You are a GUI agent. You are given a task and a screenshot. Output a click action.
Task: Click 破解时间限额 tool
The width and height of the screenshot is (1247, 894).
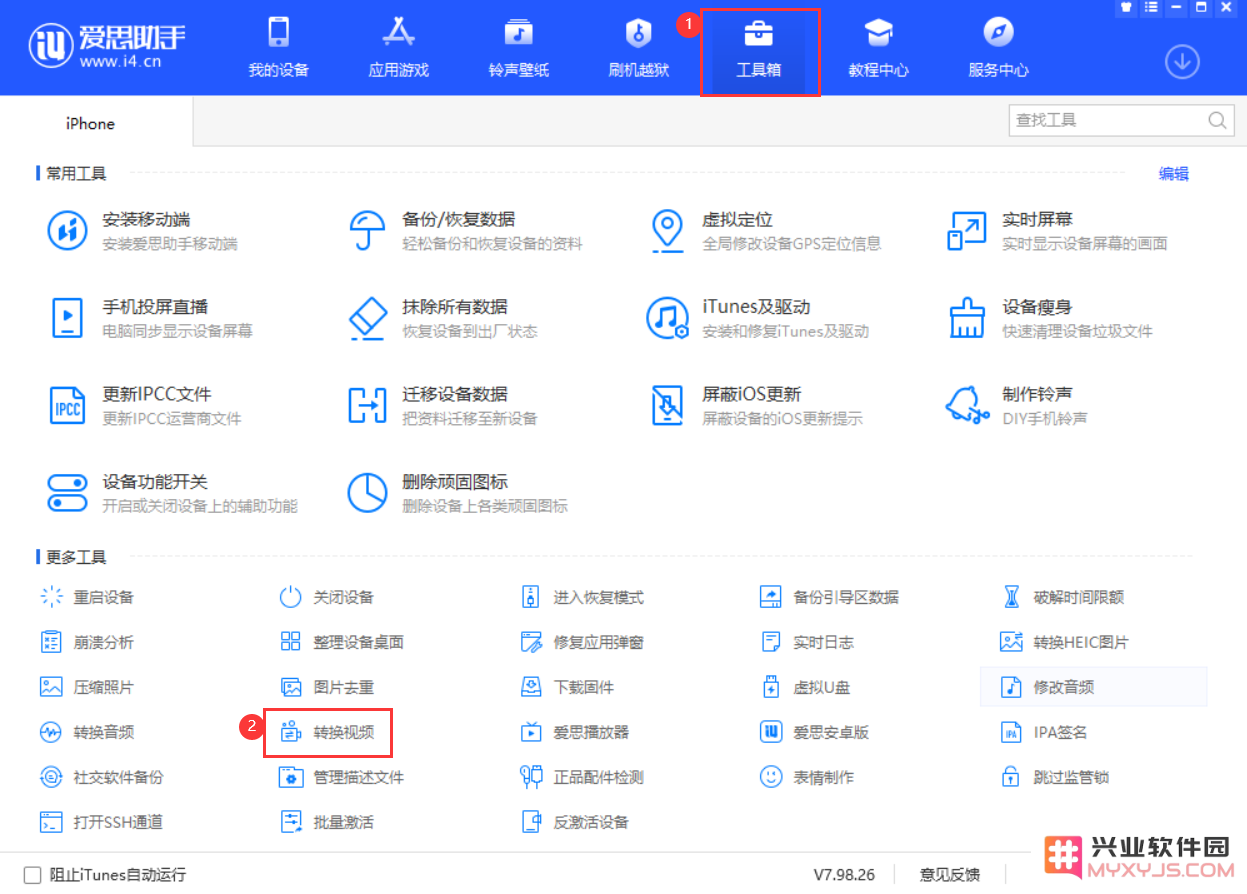(x=1062, y=597)
